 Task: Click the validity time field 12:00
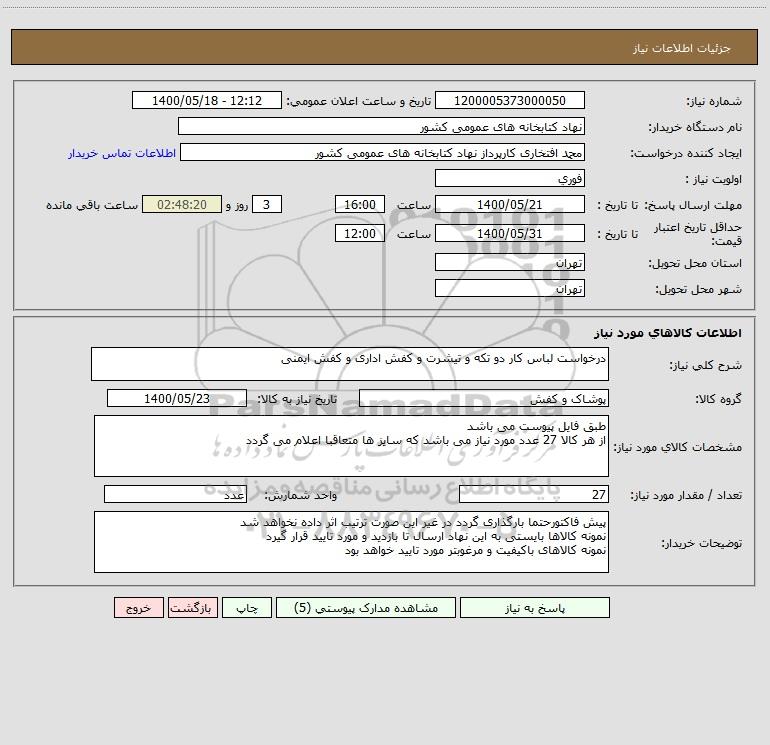360,234
